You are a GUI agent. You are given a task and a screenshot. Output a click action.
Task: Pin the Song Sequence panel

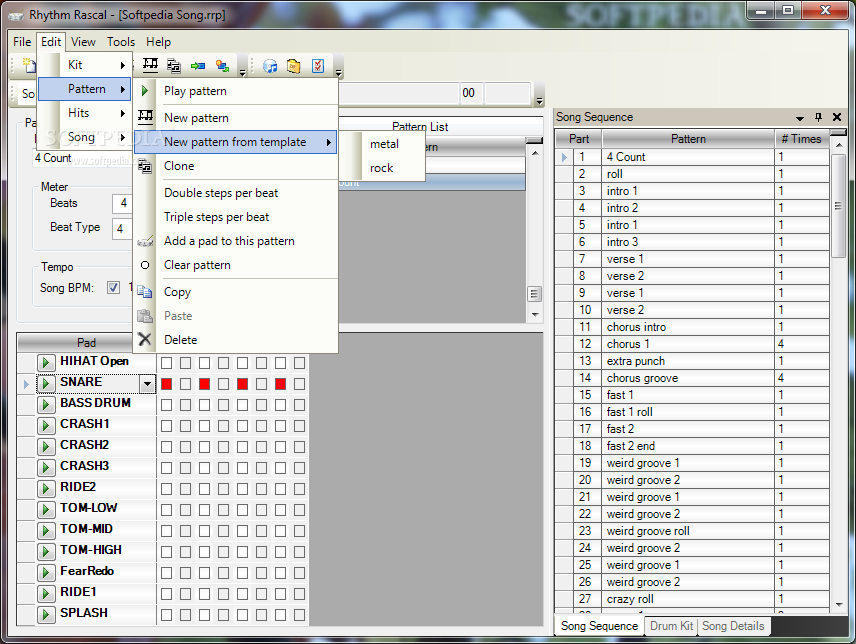(818, 117)
